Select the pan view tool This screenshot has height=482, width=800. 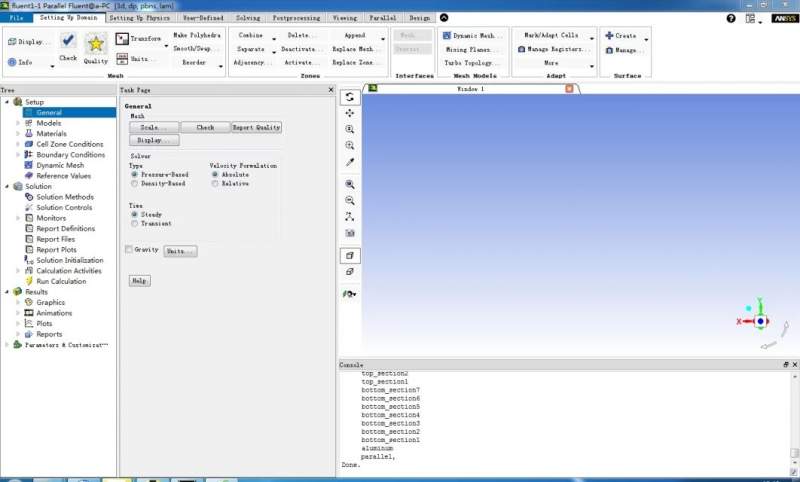(x=349, y=113)
